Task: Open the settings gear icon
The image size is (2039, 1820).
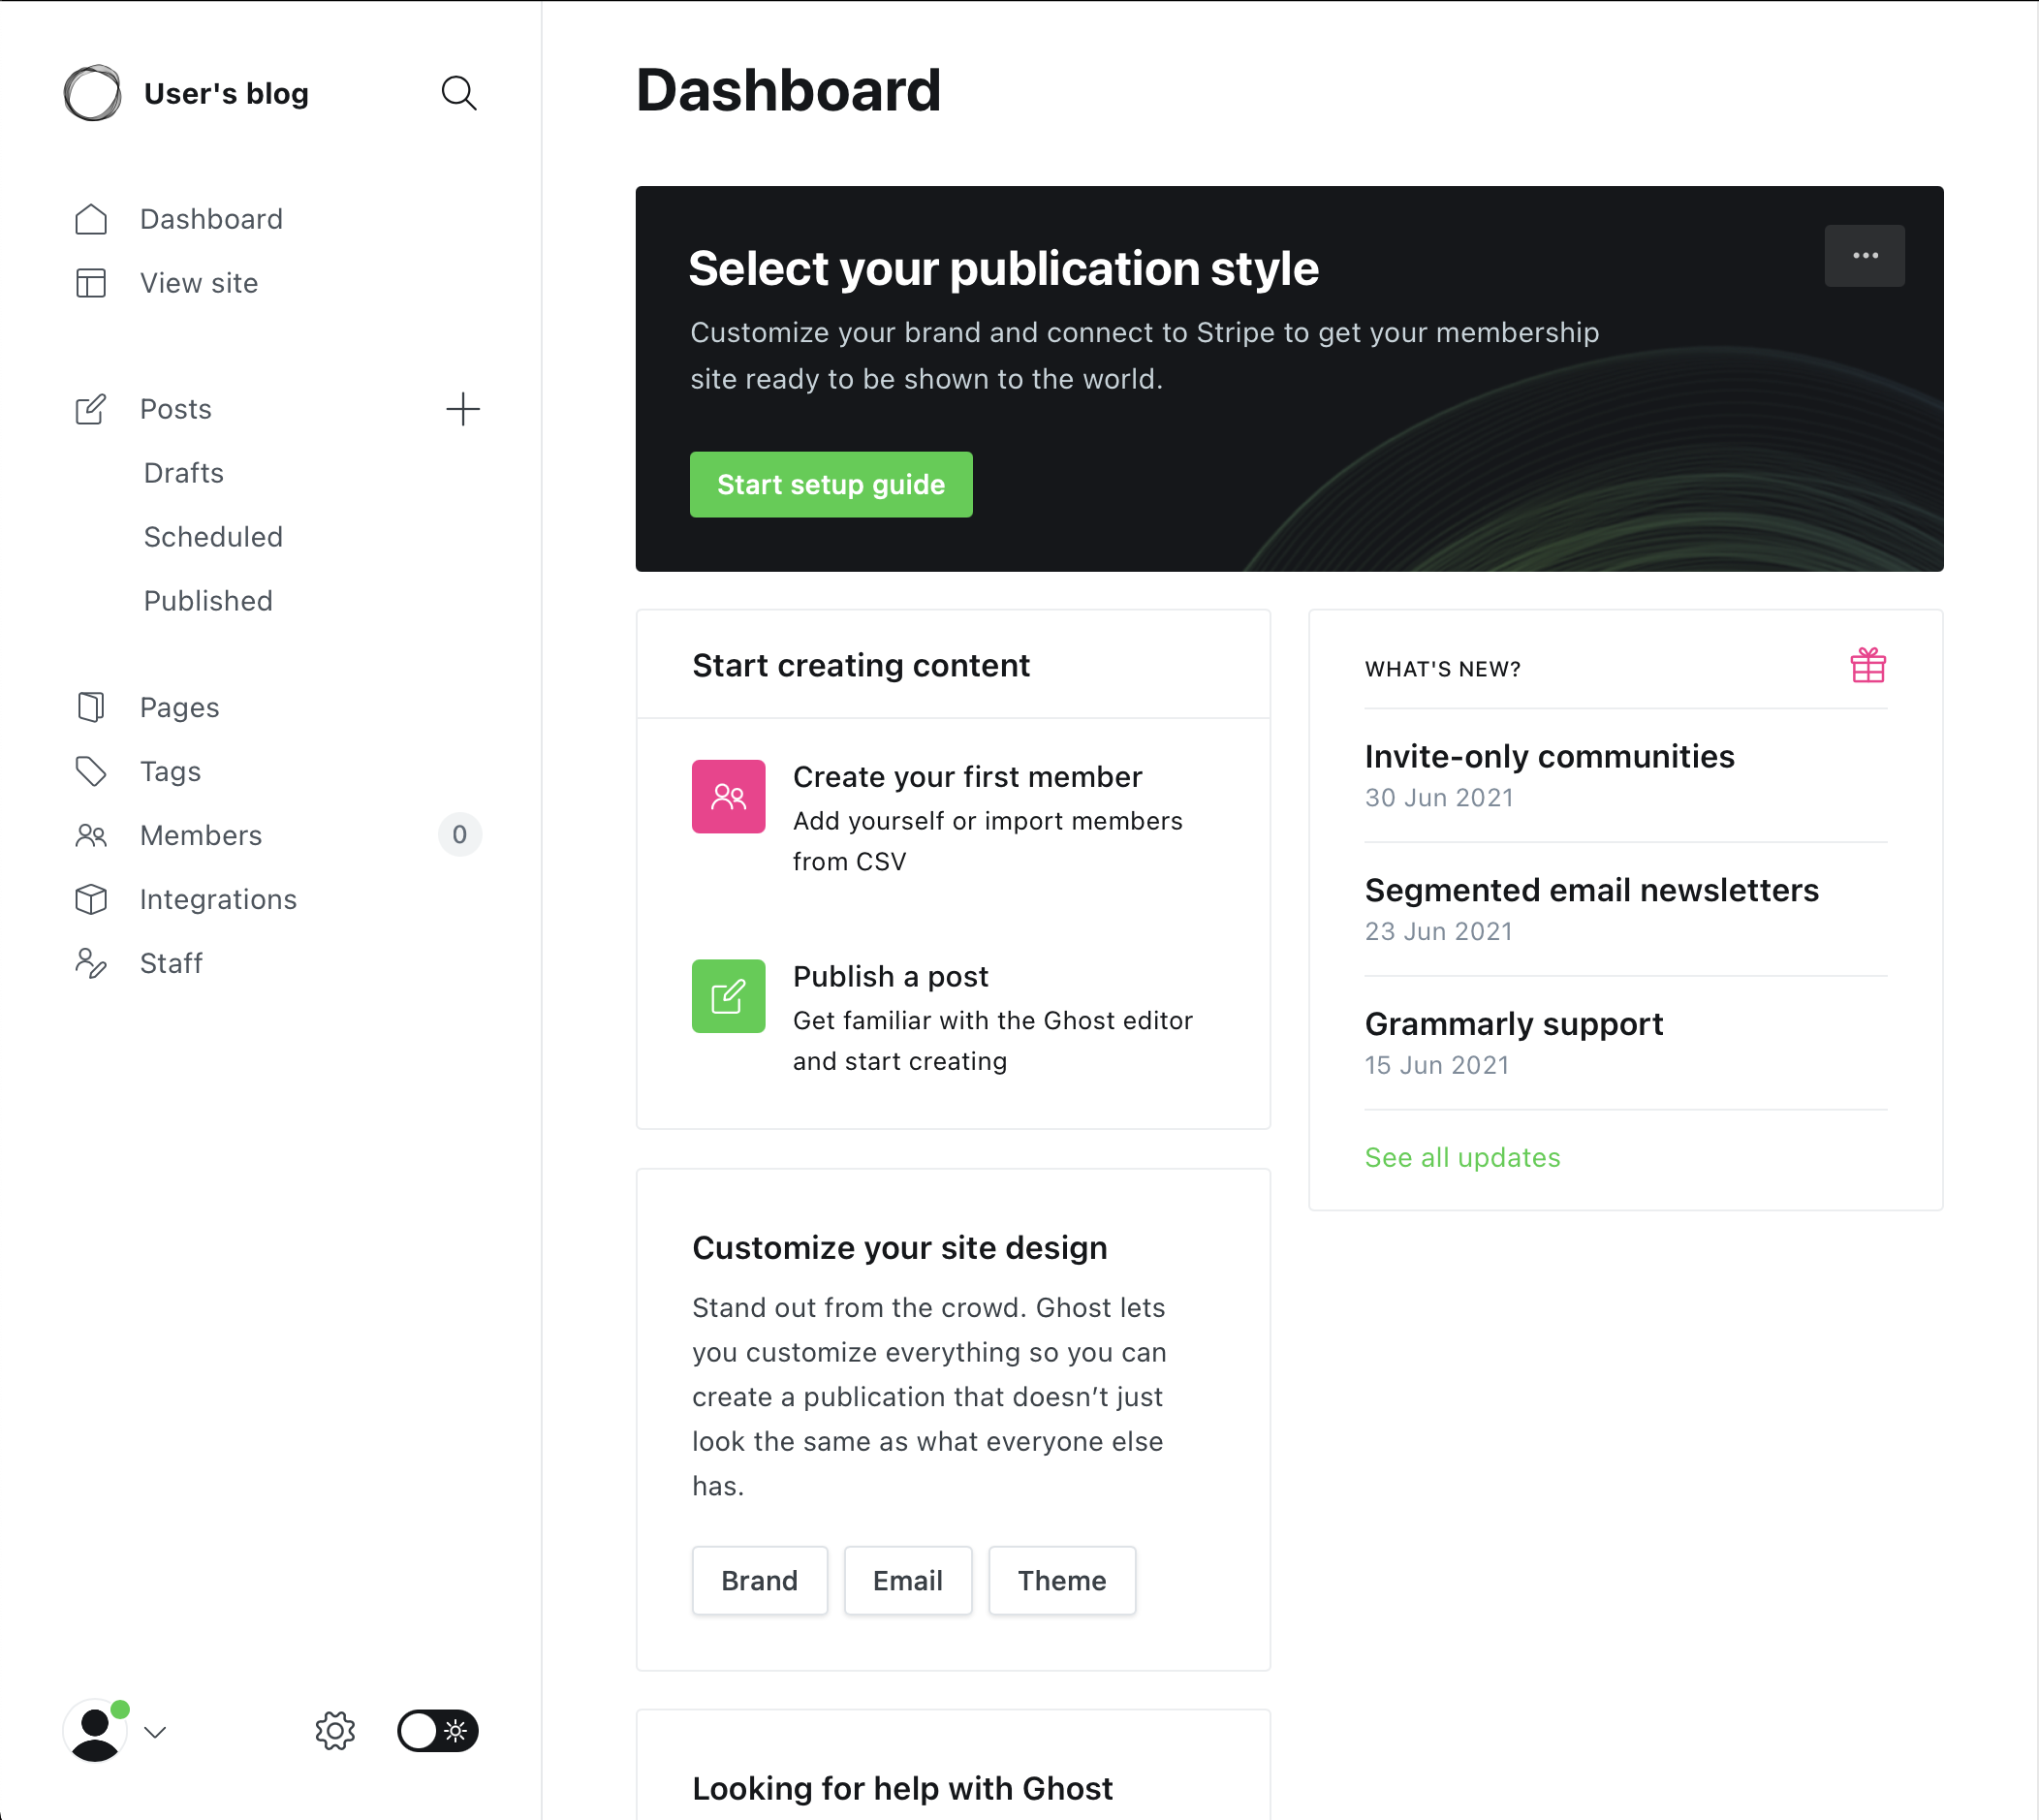Action: pos(335,1731)
